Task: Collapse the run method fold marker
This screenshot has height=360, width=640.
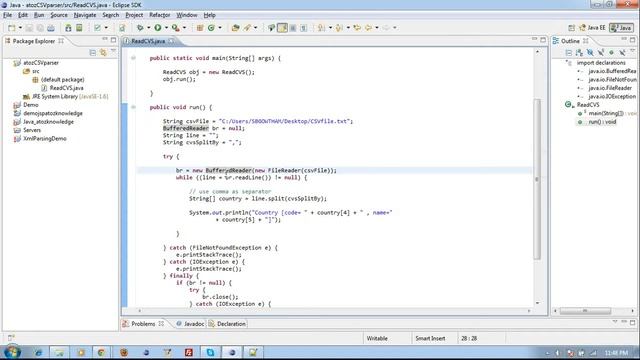Action: click(x=133, y=107)
